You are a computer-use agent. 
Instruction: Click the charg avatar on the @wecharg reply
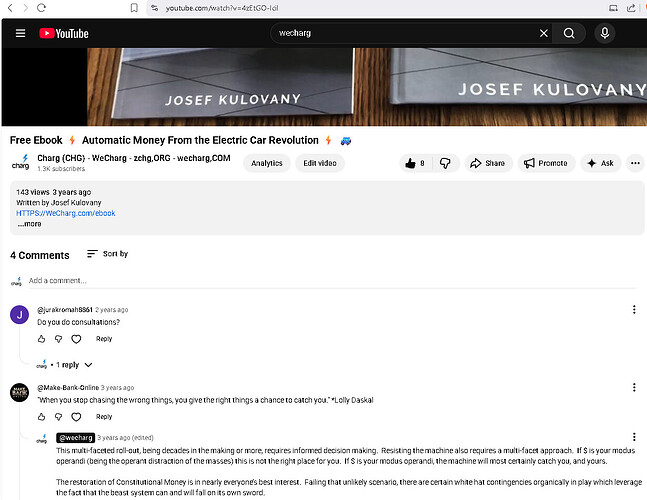click(42, 439)
